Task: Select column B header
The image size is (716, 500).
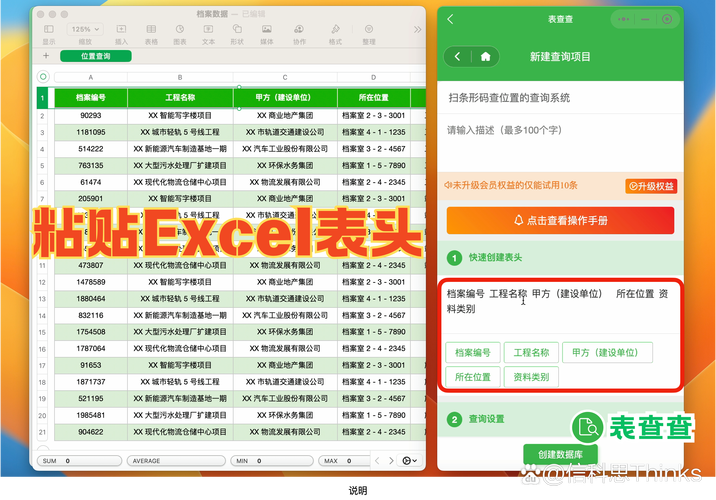Action: 180,77
